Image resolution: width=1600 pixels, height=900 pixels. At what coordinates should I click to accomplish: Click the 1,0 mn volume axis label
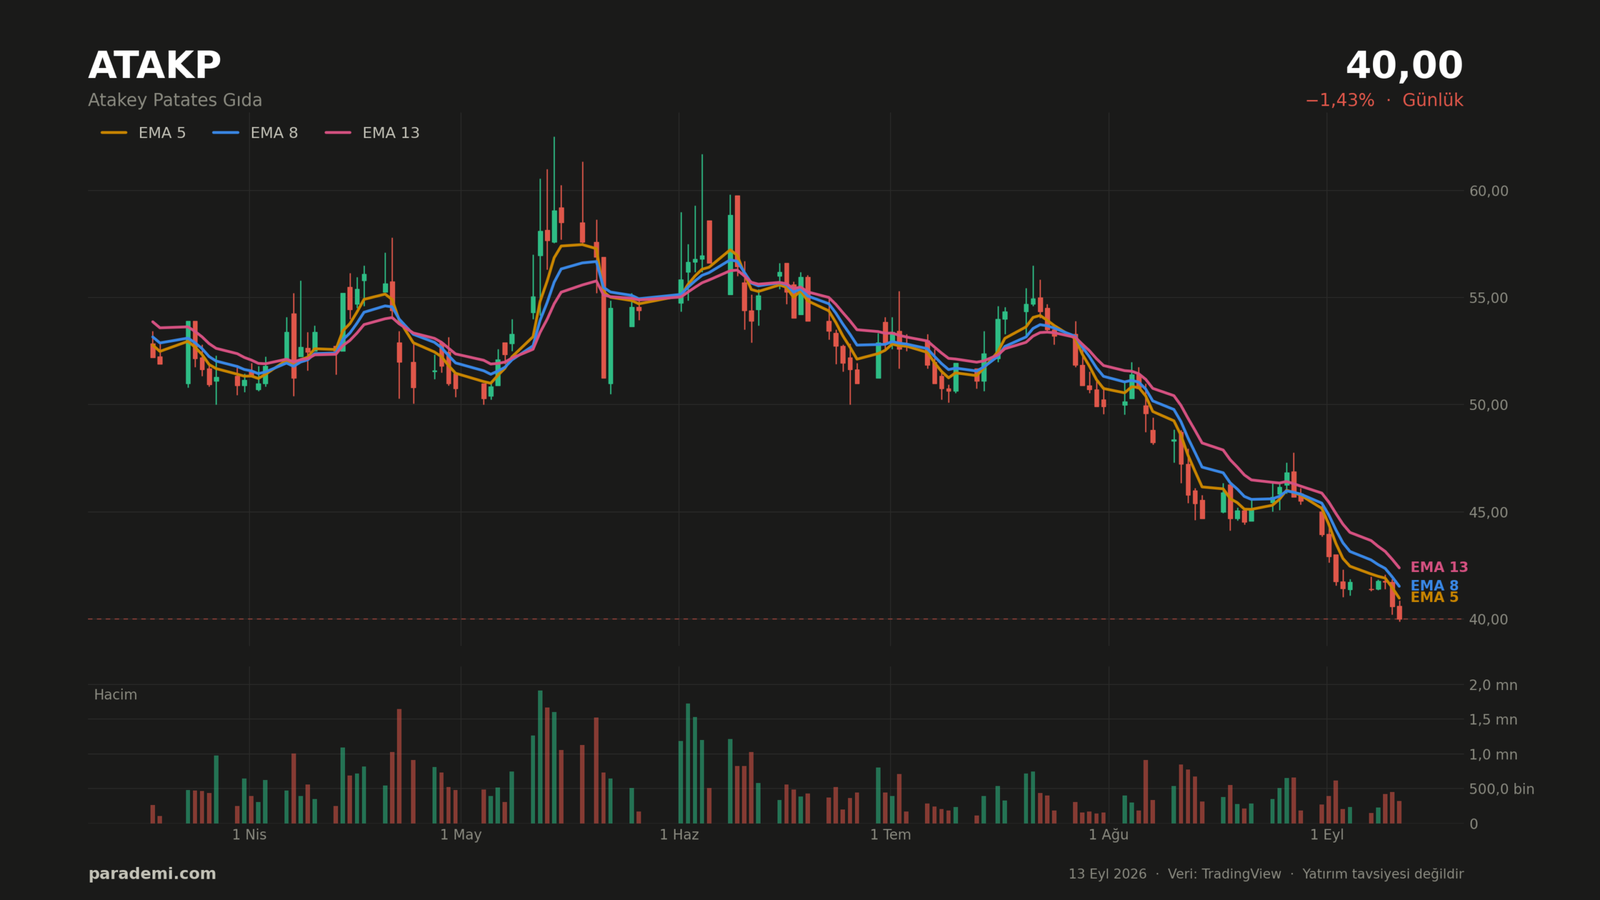coord(1493,755)
